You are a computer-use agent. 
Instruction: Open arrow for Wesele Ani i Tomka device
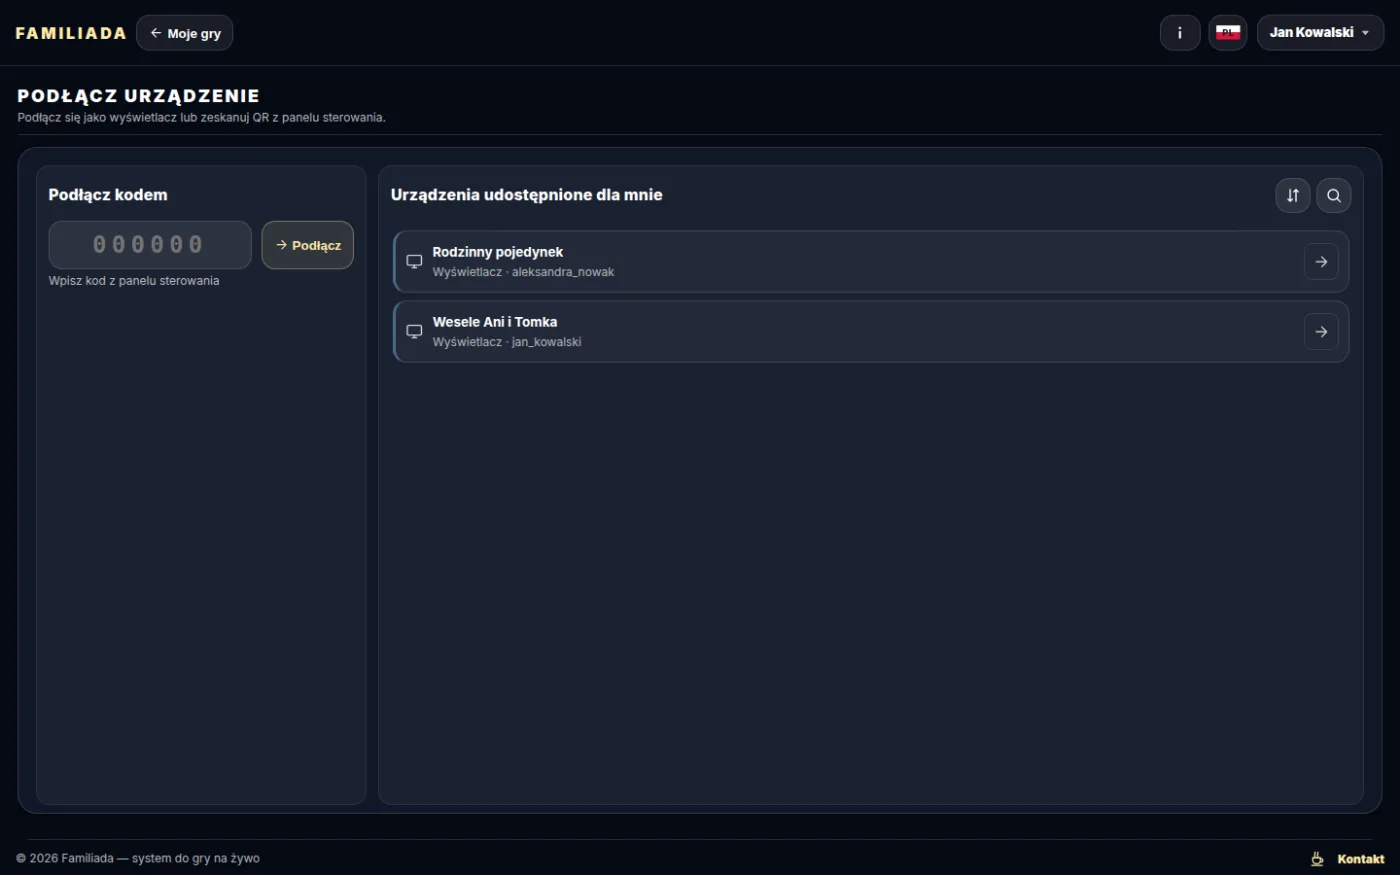click(1321, 332)
